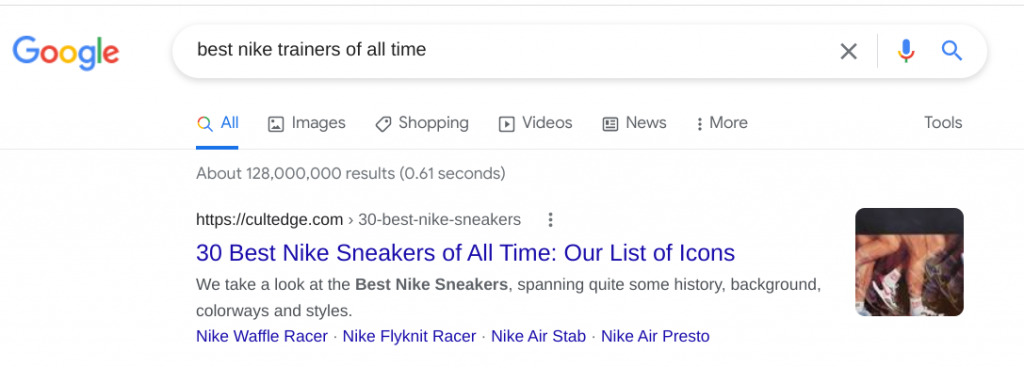Click the Google logo

tap(65, 52)
